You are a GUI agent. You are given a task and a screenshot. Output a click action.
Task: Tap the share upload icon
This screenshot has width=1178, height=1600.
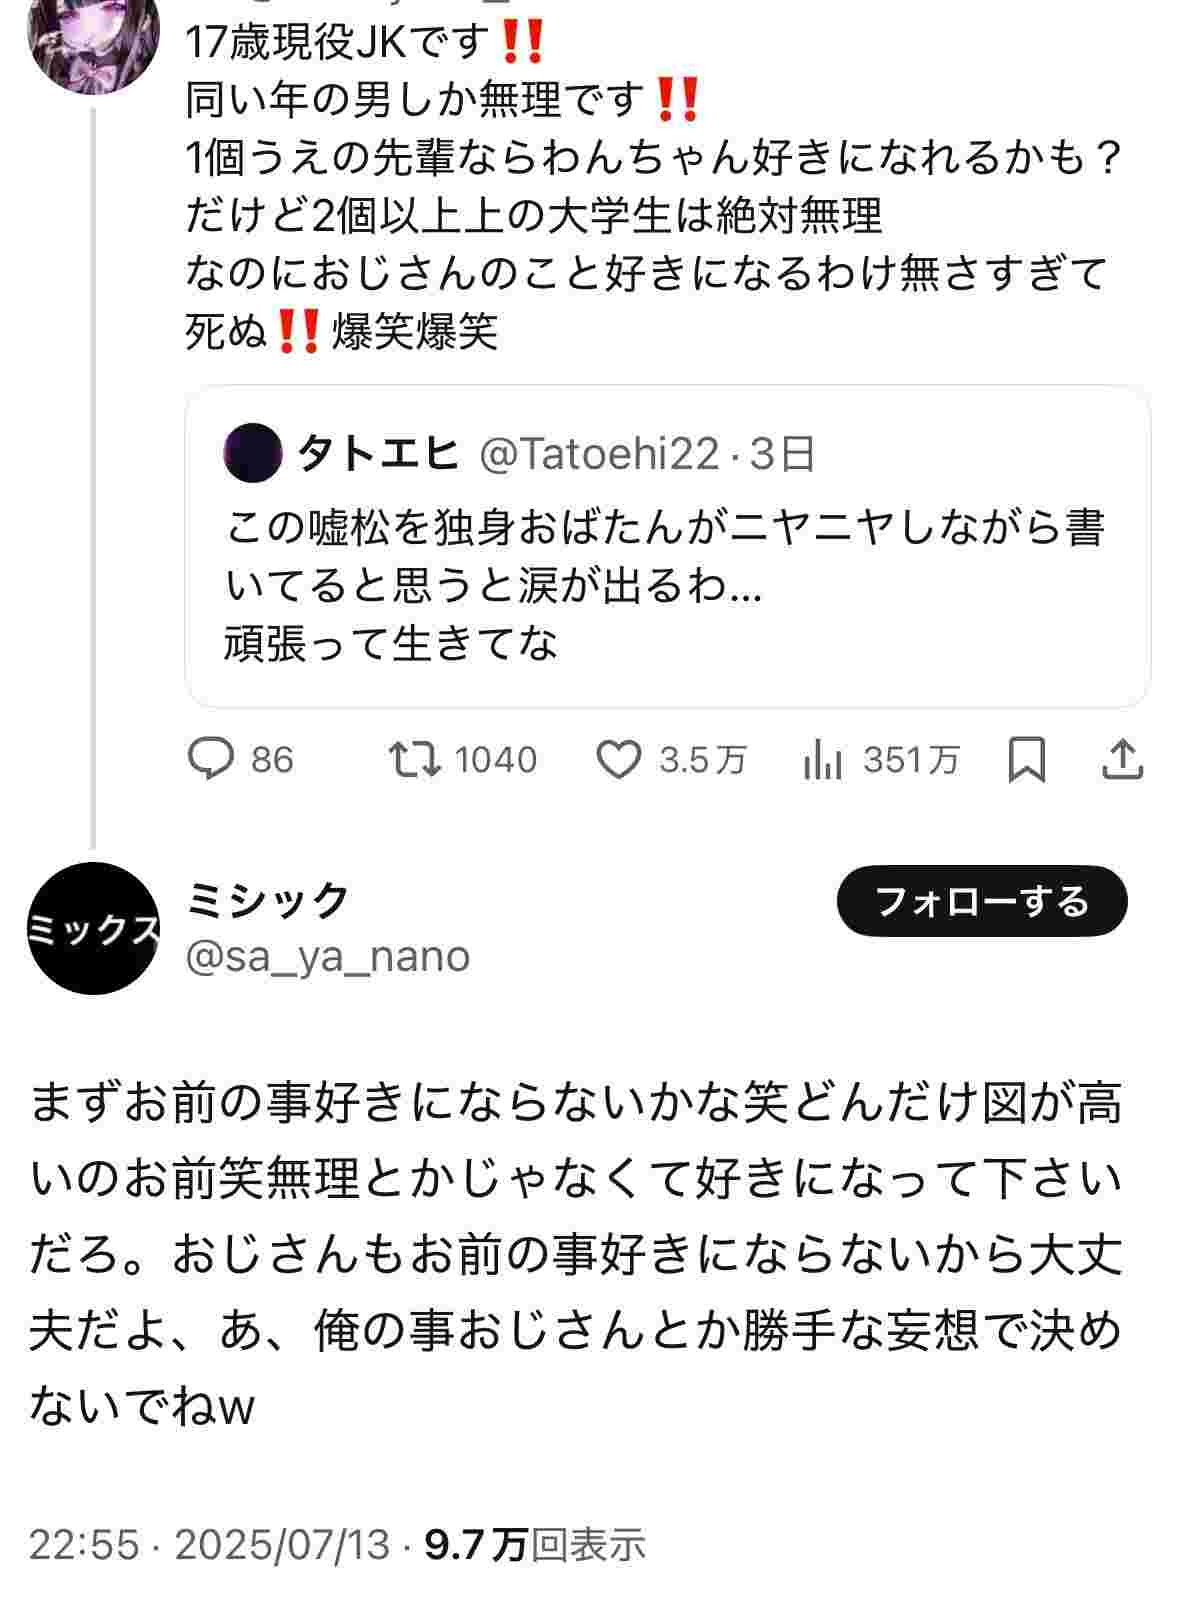[1122, 760]
